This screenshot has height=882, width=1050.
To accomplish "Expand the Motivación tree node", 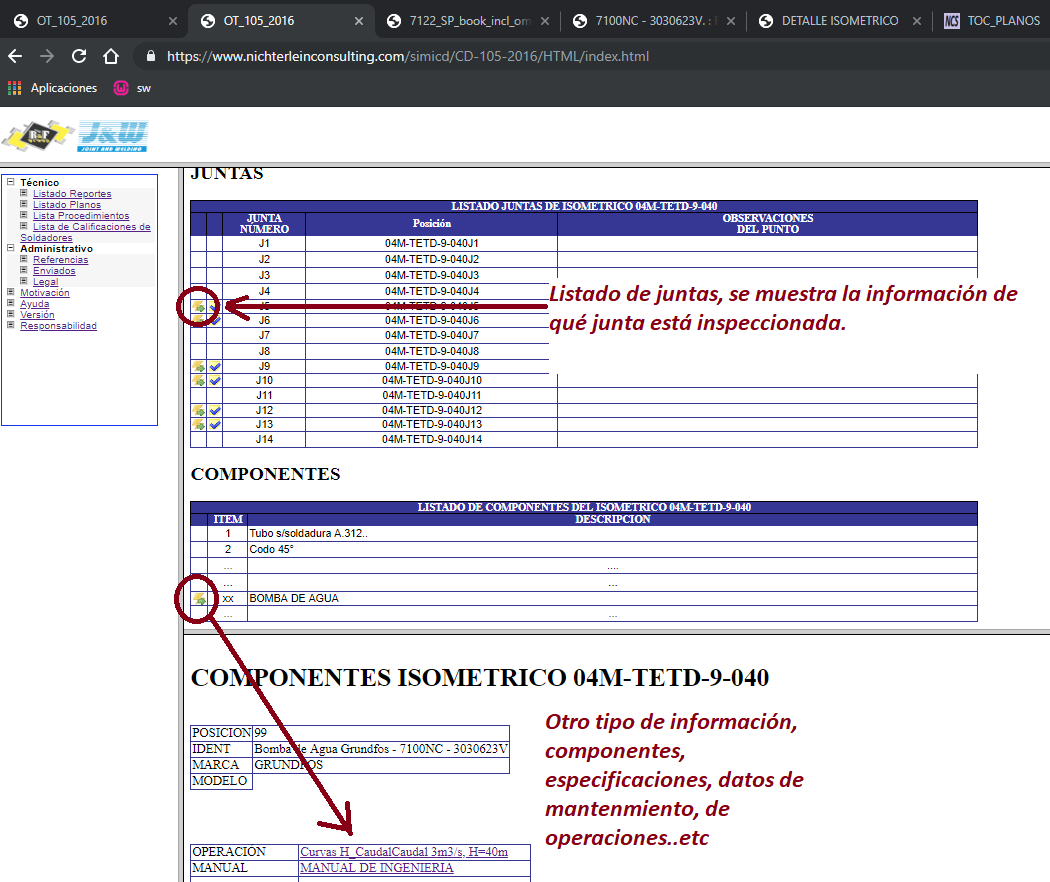I will [11, 293].
